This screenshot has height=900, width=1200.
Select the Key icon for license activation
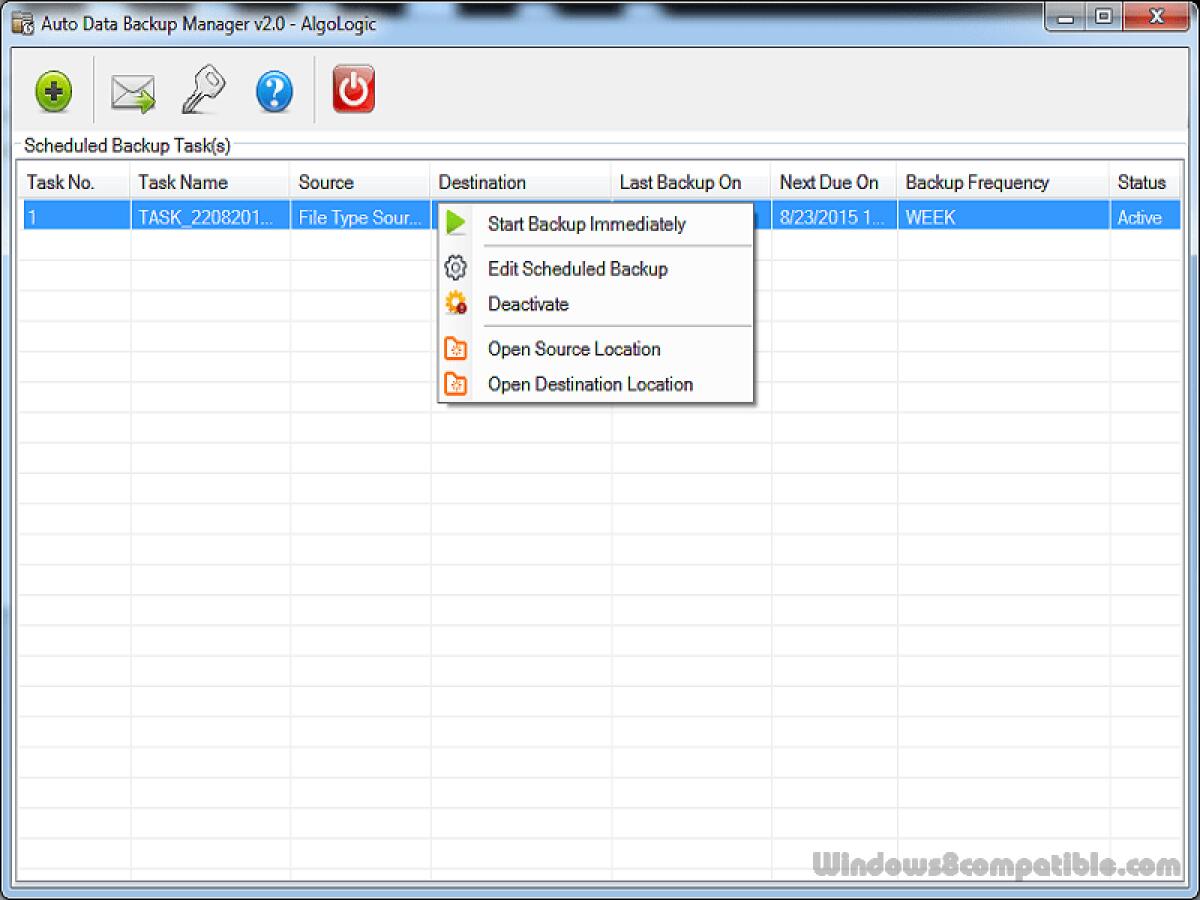tap(203, 89)
